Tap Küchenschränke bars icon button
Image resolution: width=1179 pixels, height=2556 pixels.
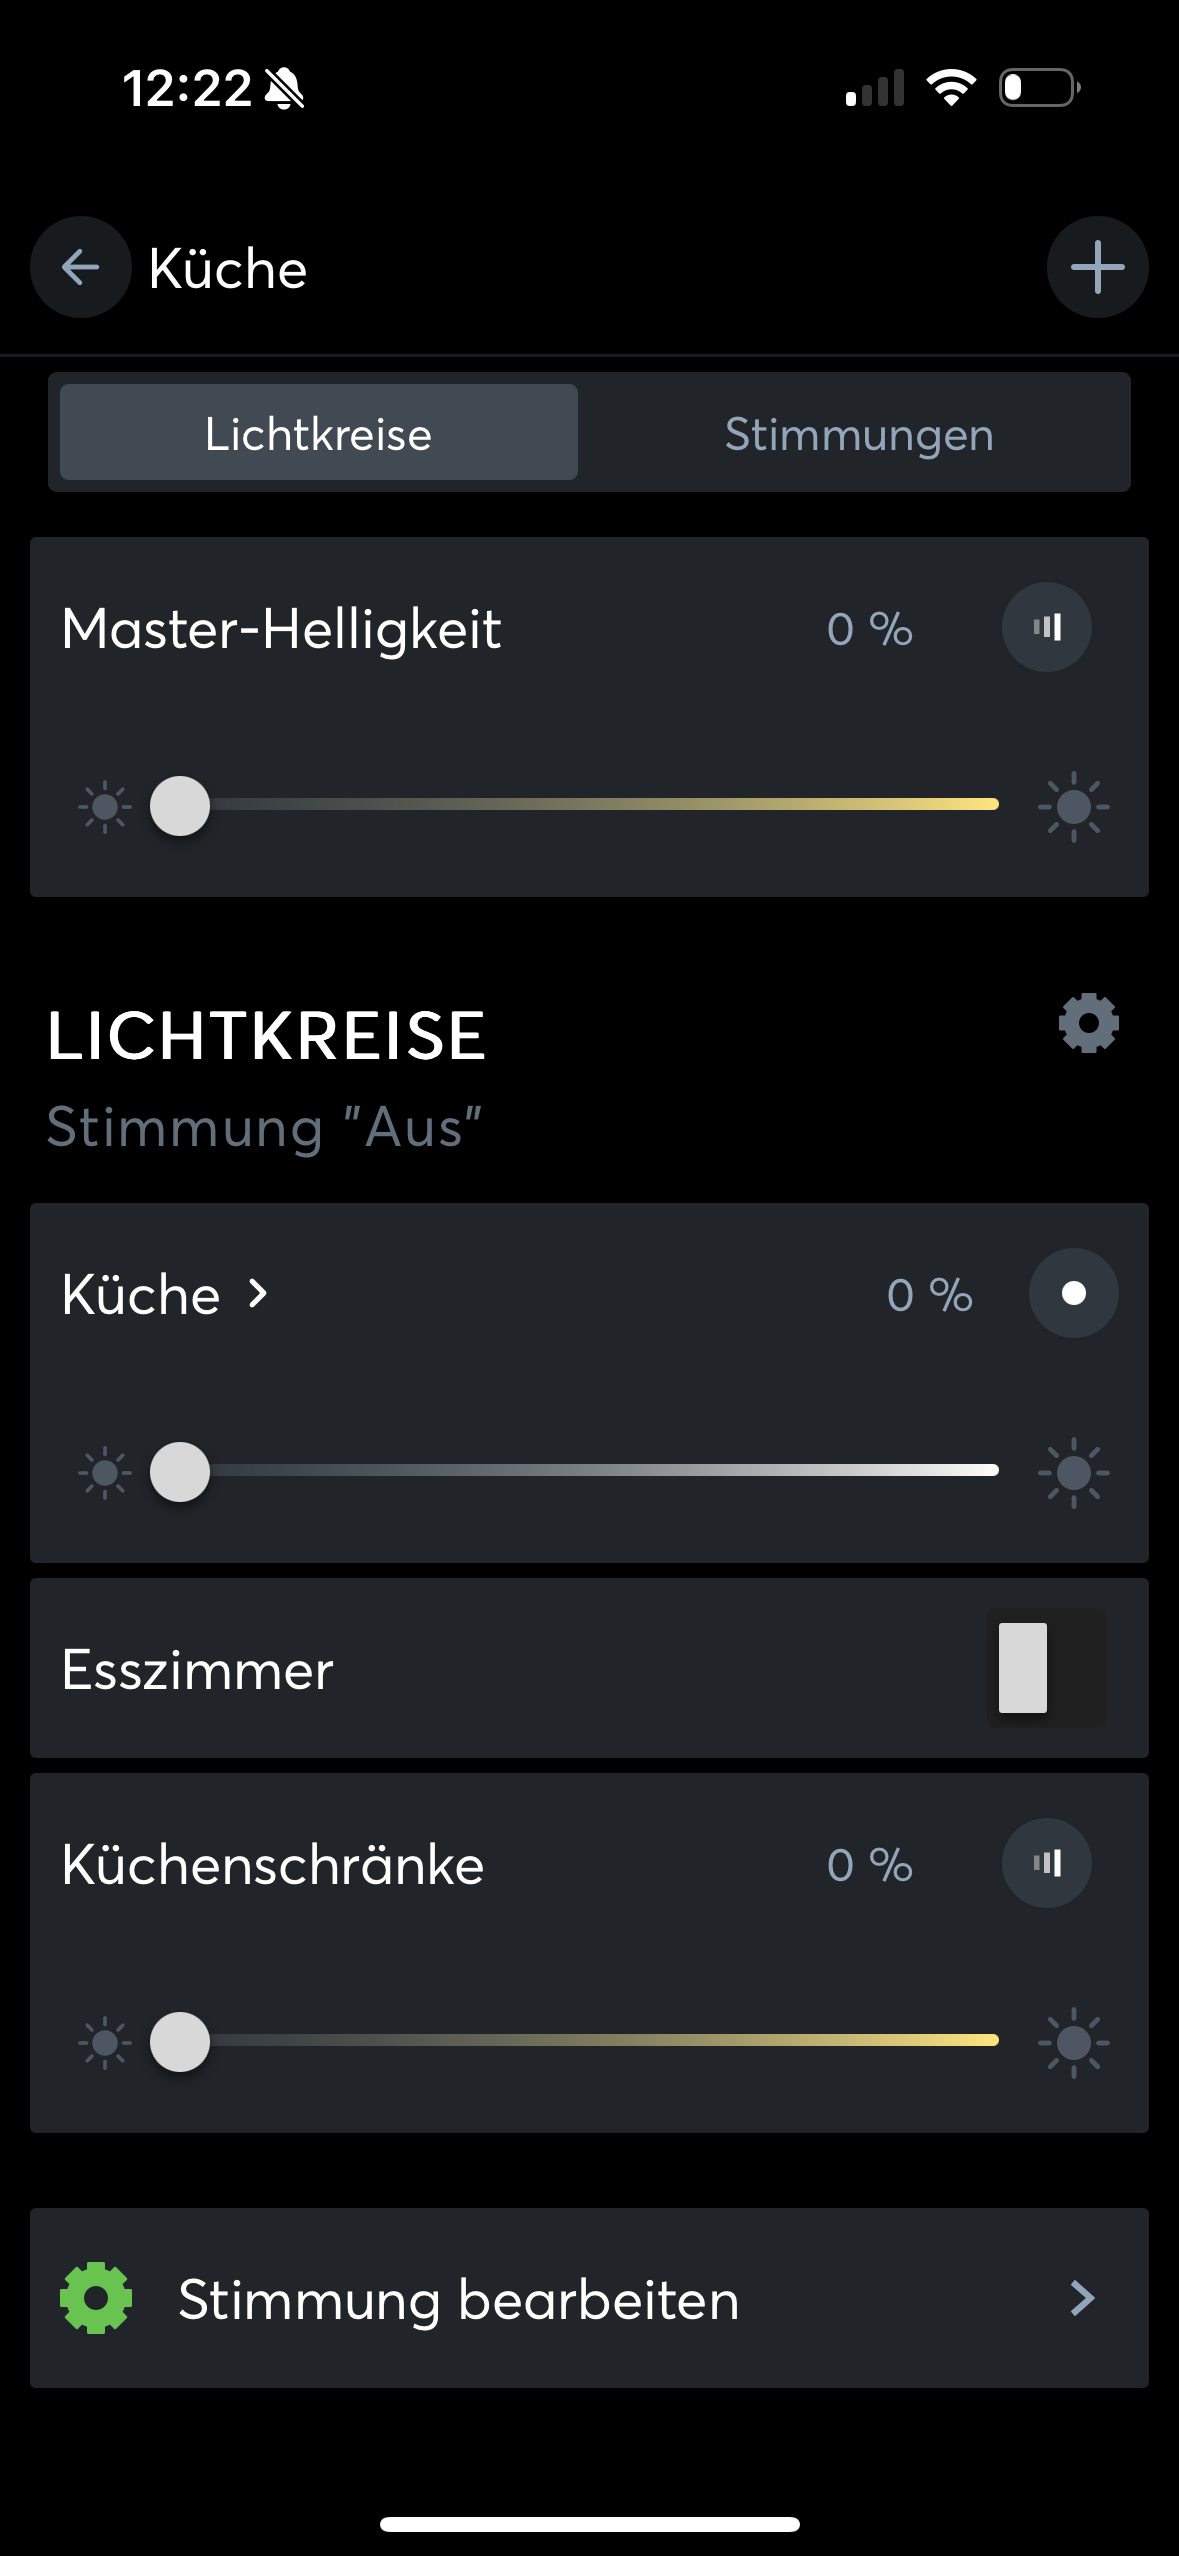(x=1046, y=1863)
